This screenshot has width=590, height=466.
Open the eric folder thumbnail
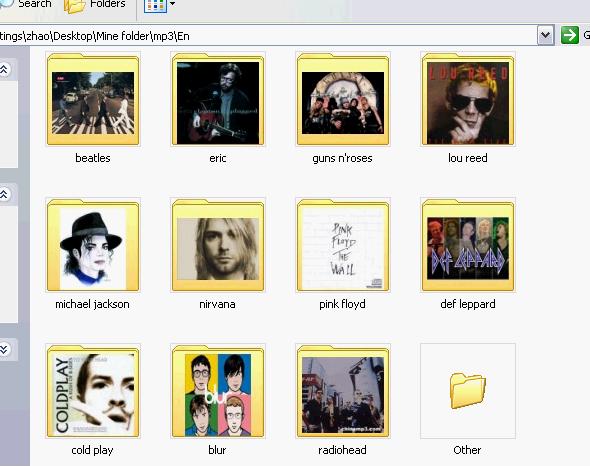218,99
